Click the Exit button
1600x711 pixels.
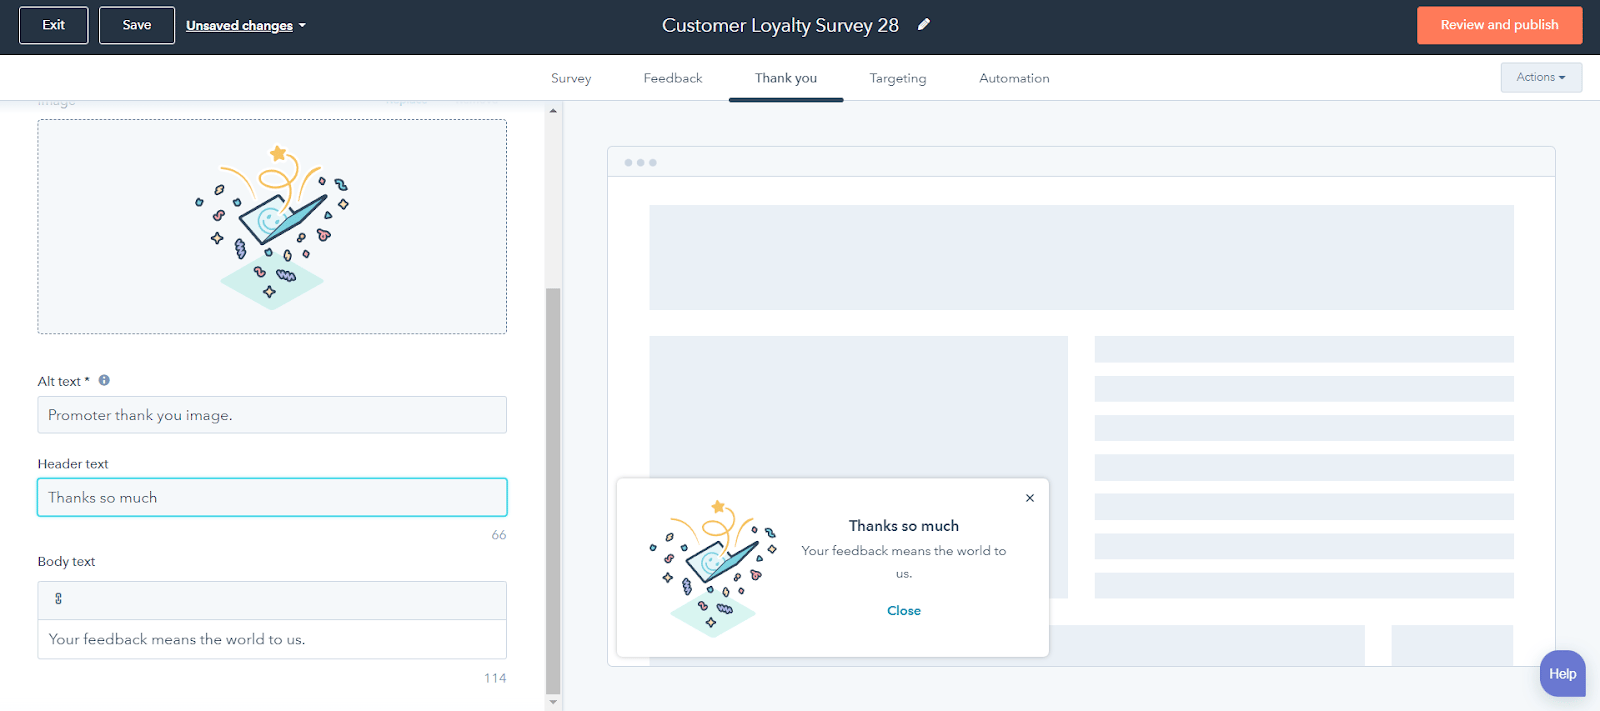pyautogui.click(x=54, y=26)
